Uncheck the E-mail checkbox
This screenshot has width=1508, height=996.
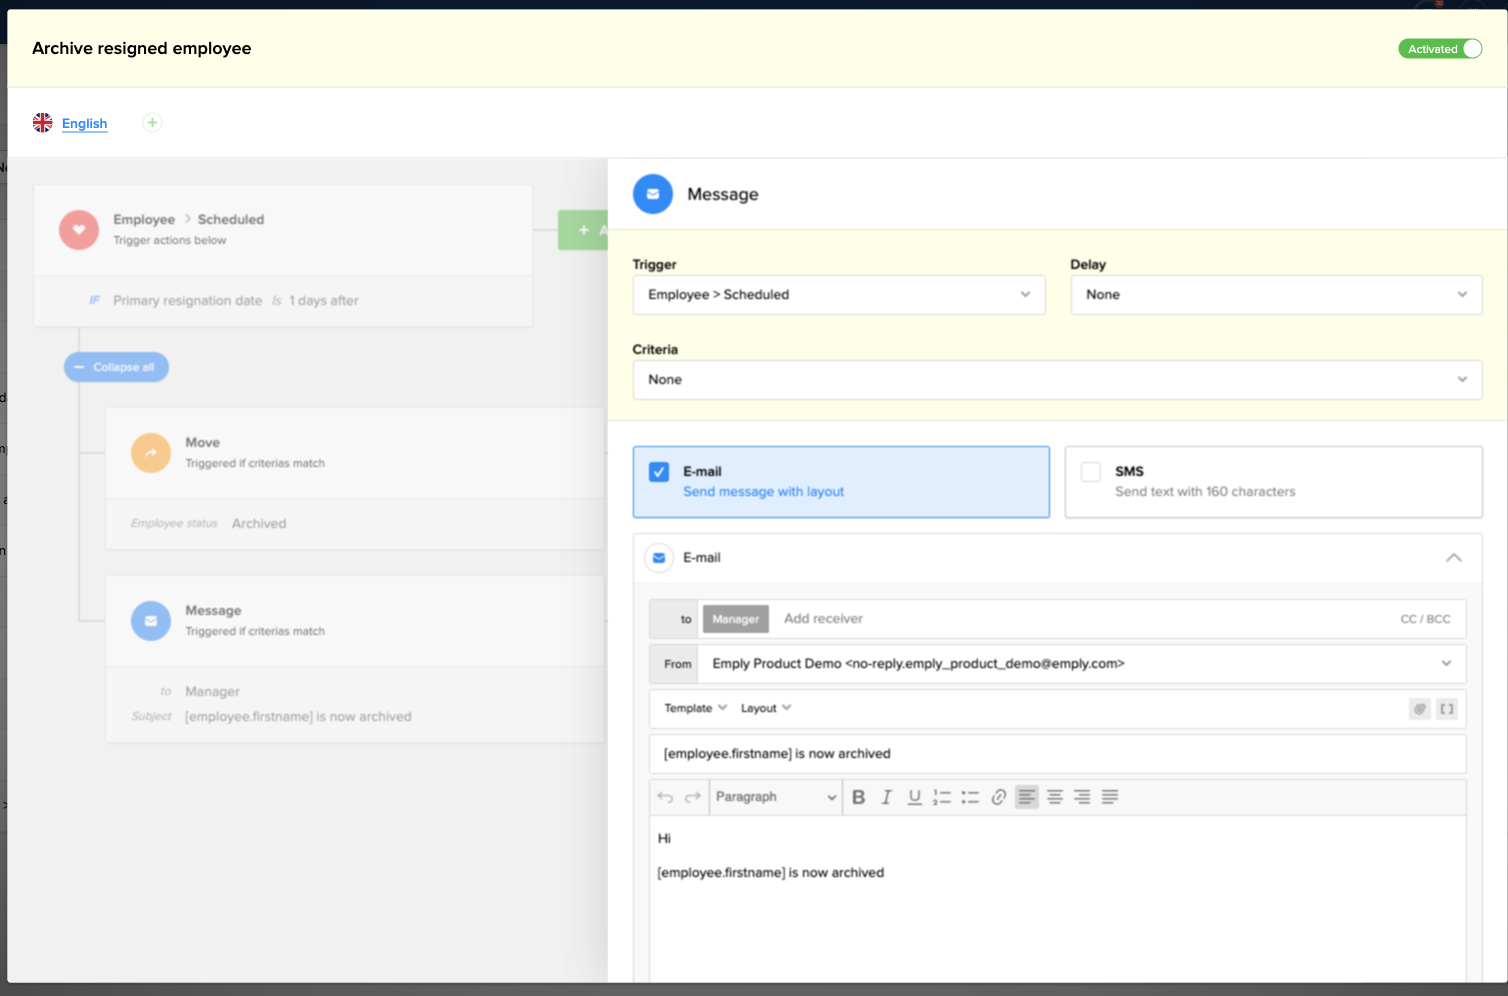[659, 472]
